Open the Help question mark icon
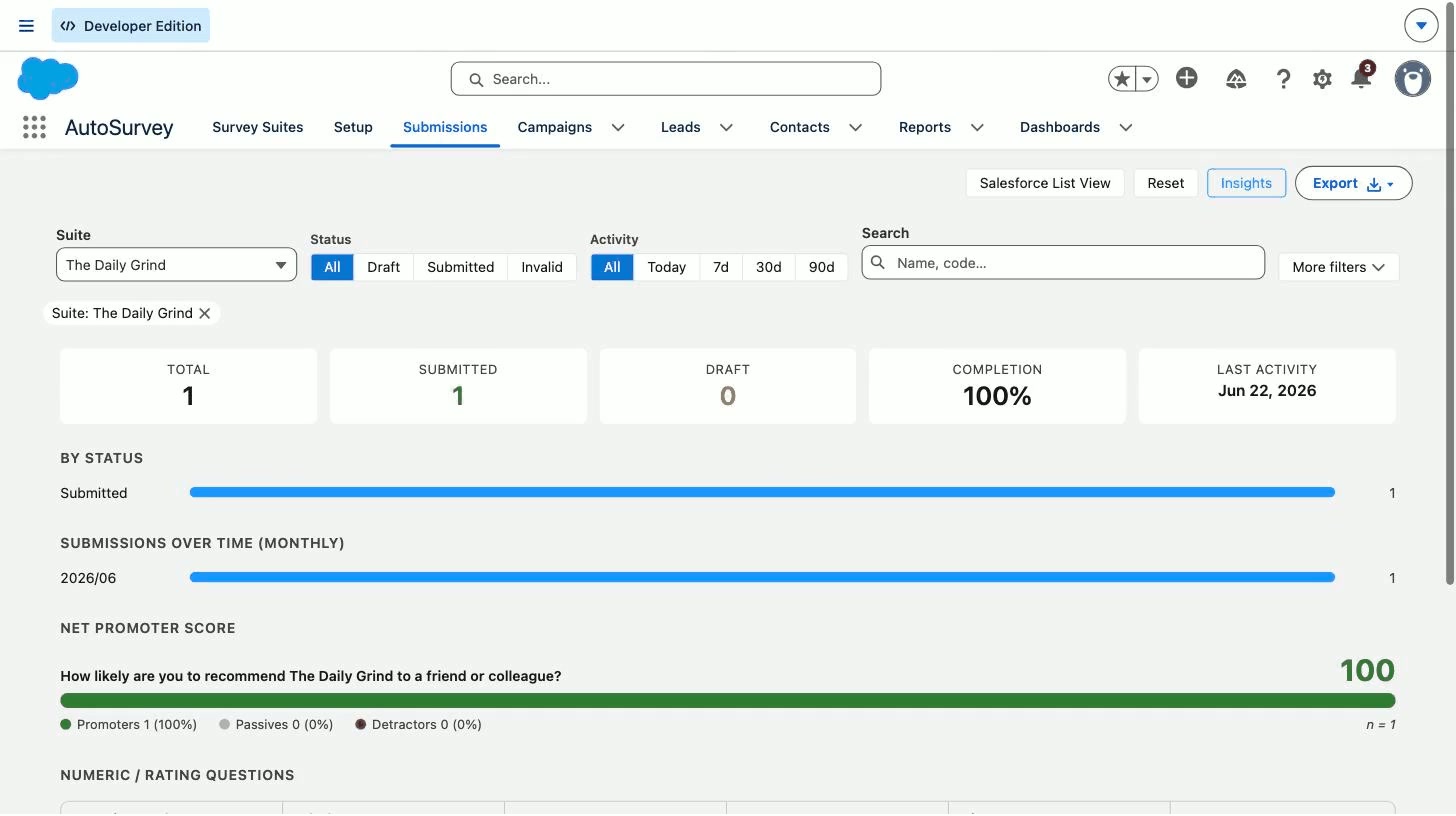The height and width of the screenshot is (816, 1456). pyautogui.click(x=1283, y=79)
